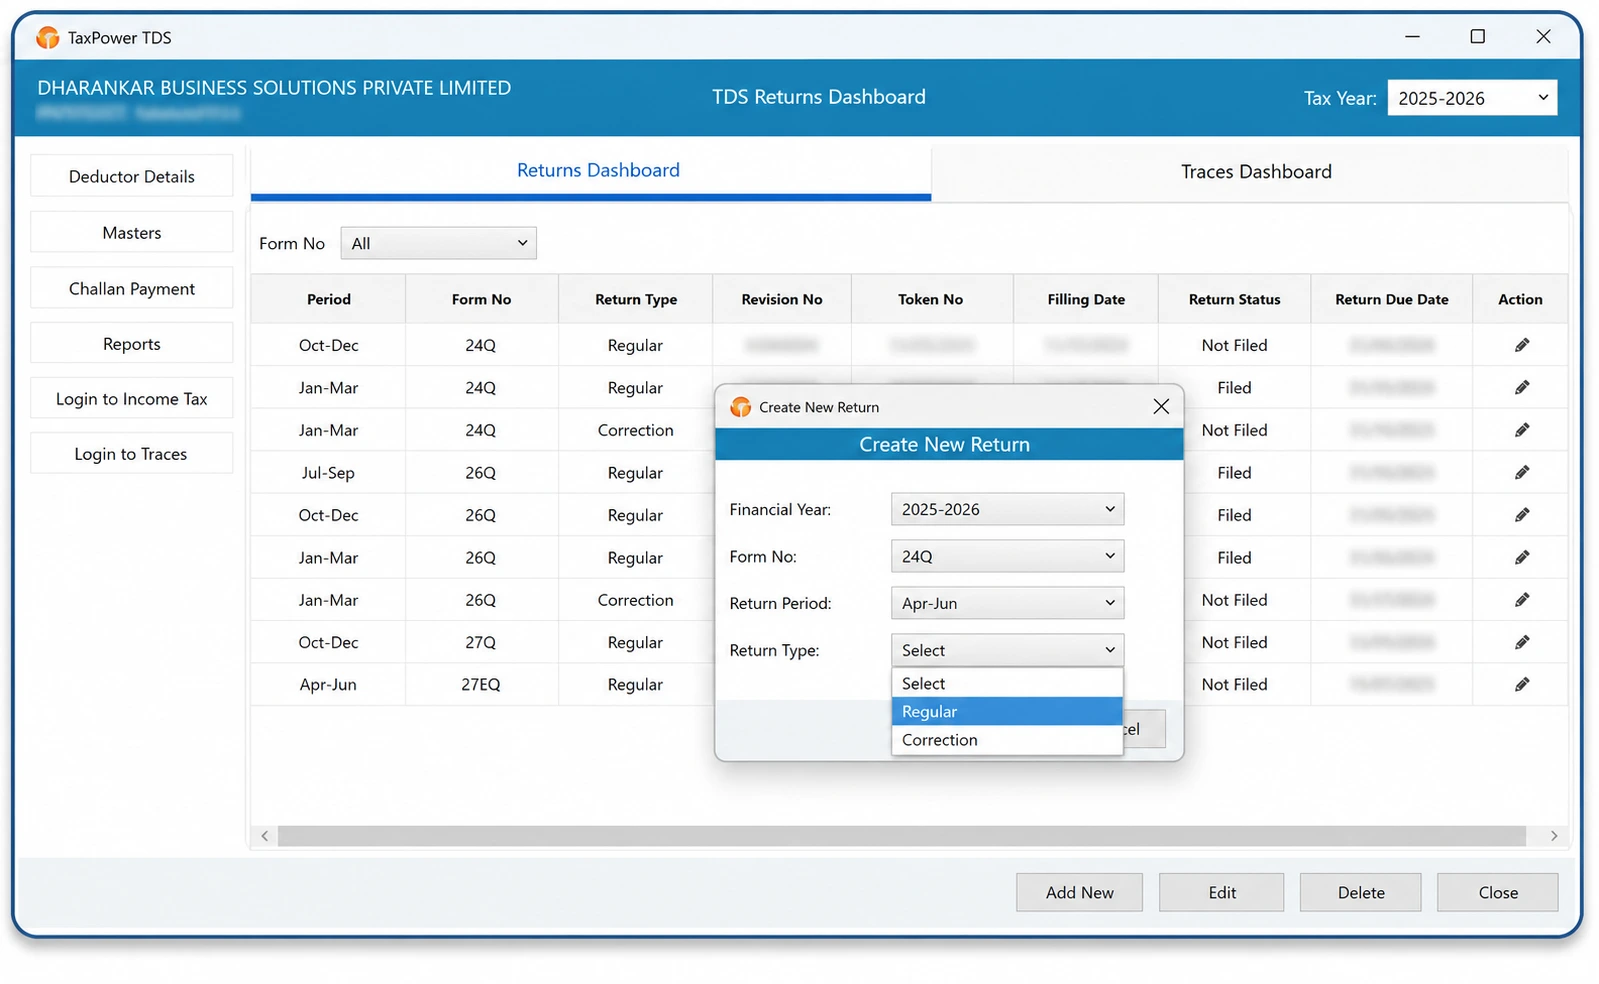
Task: Click the Close button at bottom
Action: (1497, 892)
